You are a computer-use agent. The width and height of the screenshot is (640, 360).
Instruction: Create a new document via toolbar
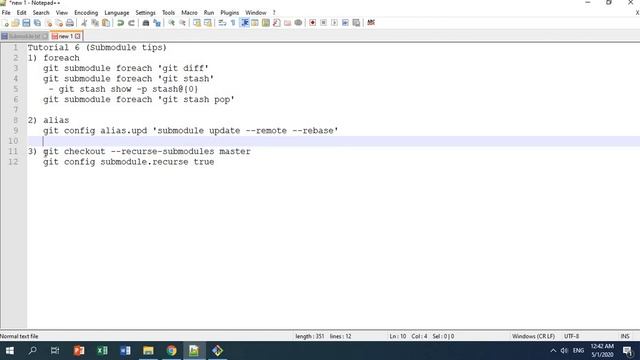(5, 23)
